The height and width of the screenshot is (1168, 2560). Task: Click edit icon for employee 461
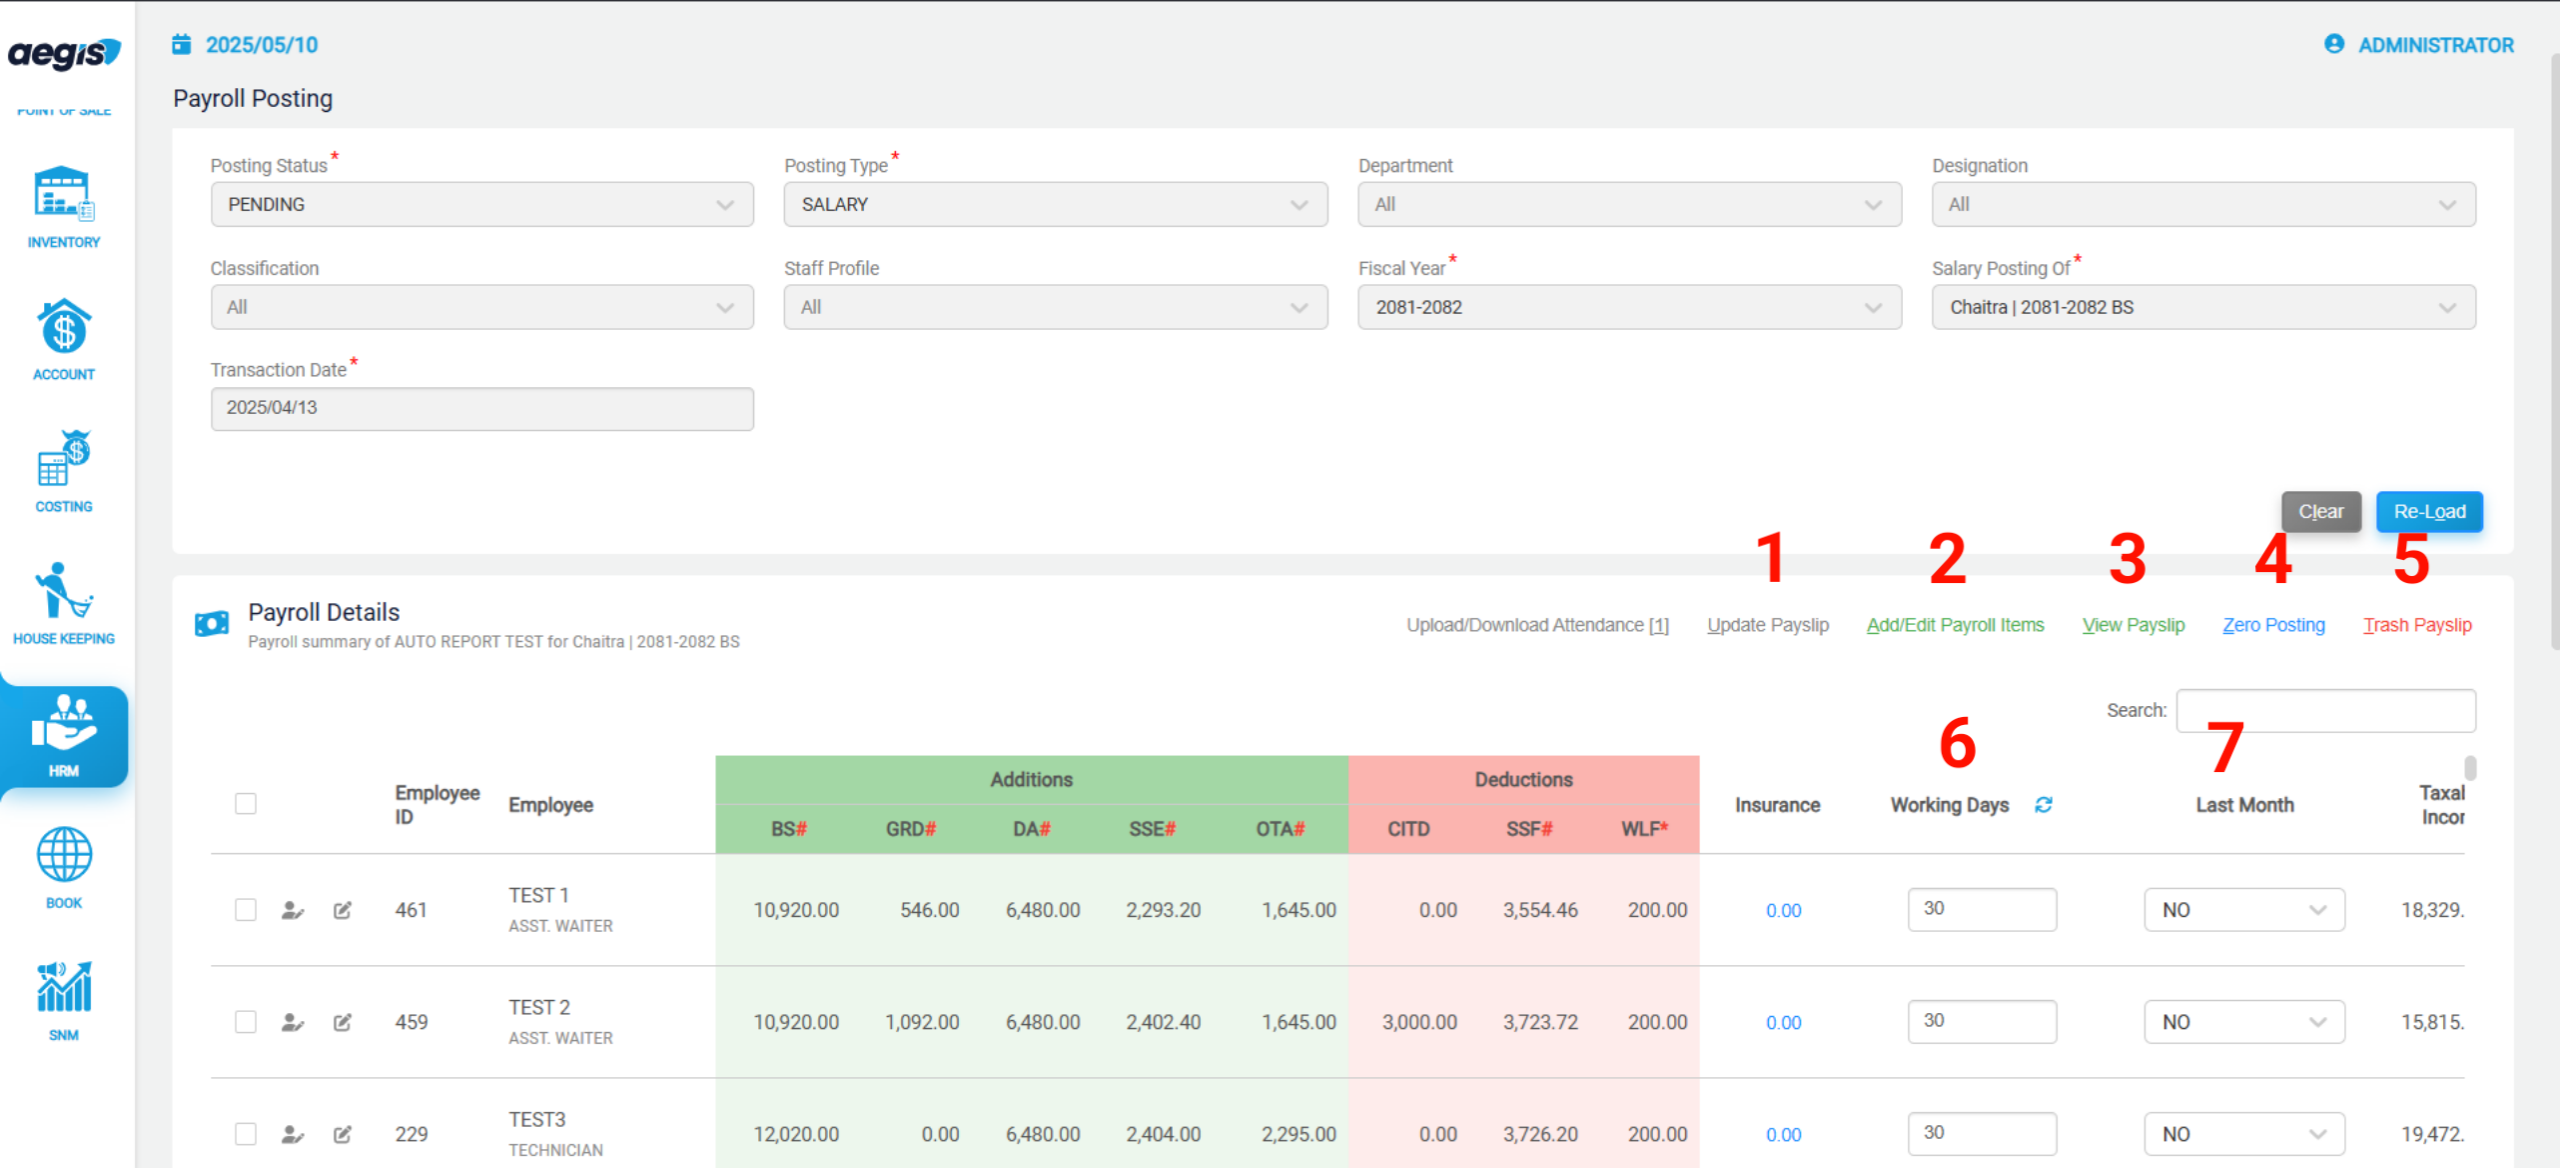tap(342, 910)
